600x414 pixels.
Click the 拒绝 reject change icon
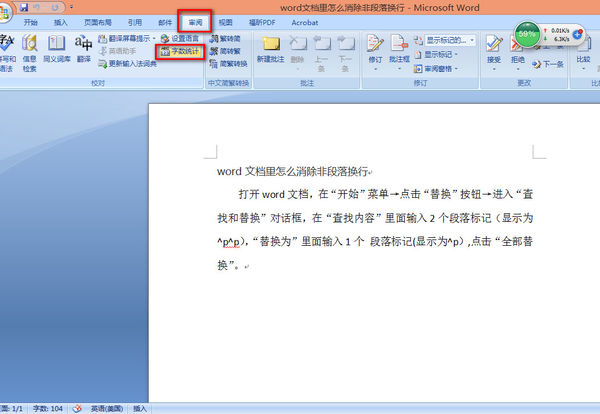coord(517,53)
